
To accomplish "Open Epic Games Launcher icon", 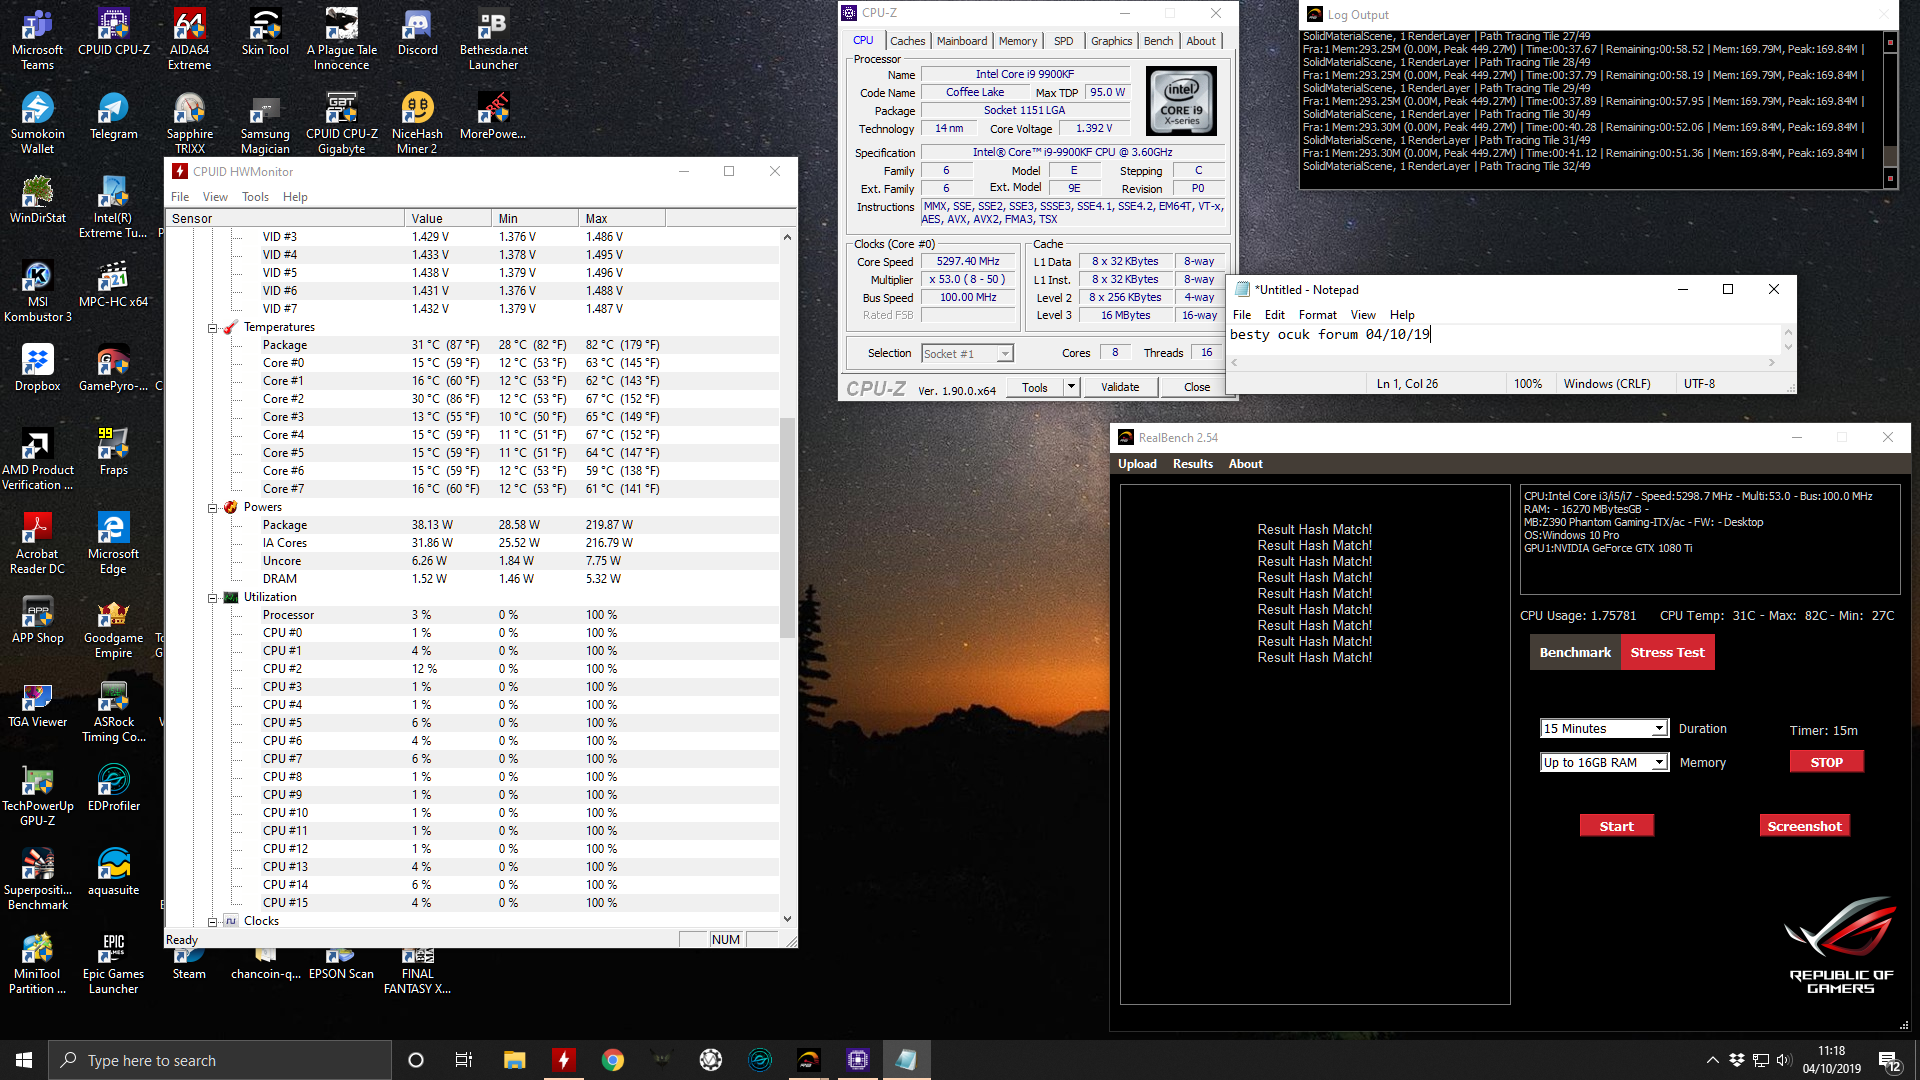I will pyautogui.click(x=113, y=964).
